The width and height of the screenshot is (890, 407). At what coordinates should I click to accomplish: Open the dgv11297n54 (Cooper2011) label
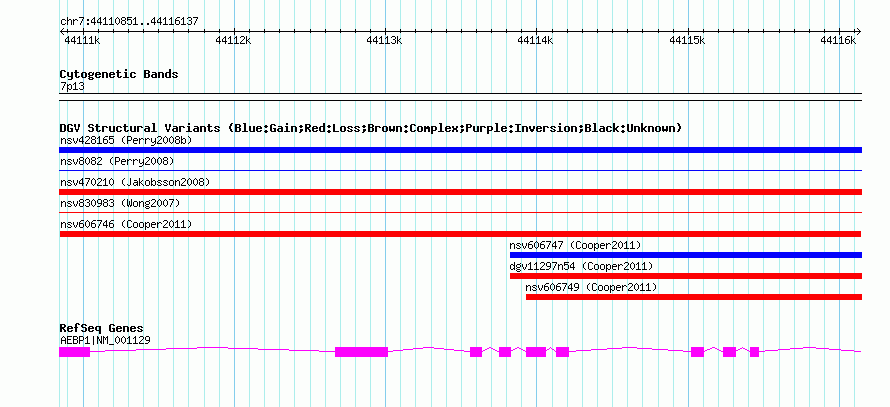[x=581, y=266]
